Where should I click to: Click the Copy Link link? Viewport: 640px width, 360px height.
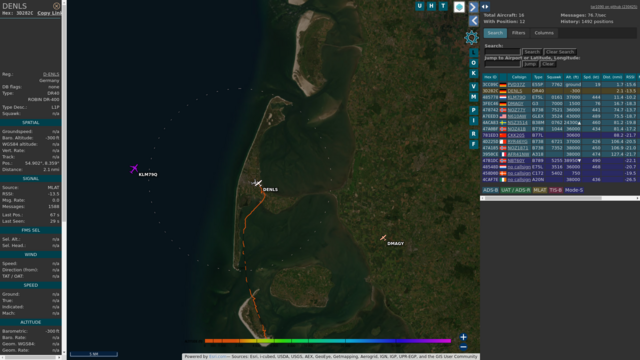49,13
